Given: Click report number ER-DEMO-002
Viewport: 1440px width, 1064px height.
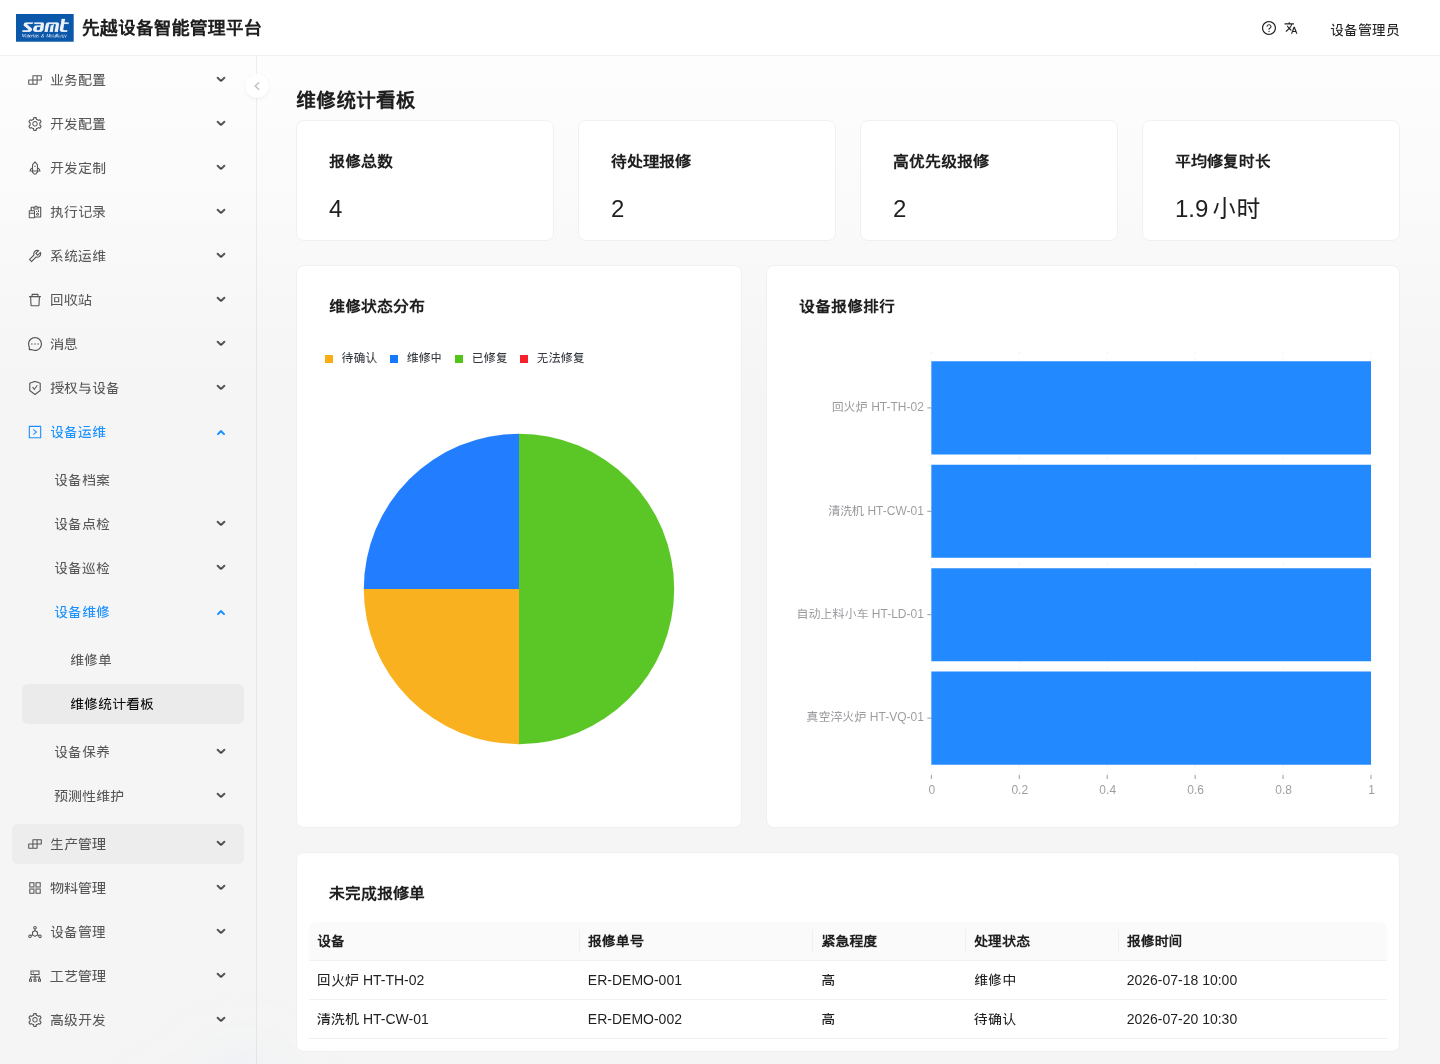Looking at the screenshot, I should tap(635, 1019).
